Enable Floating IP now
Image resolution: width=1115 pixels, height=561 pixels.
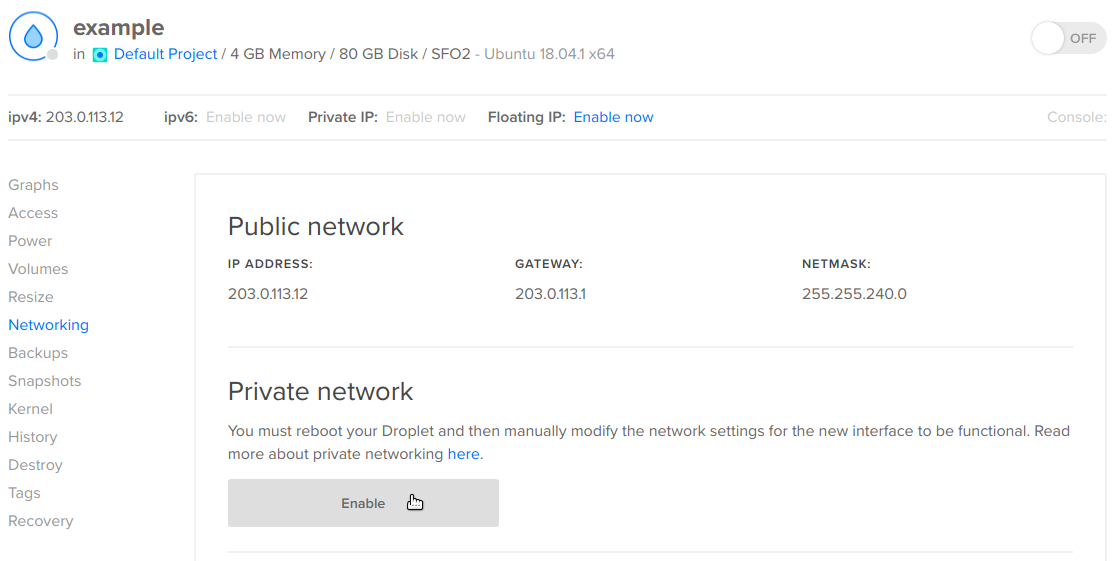(613, 117)
